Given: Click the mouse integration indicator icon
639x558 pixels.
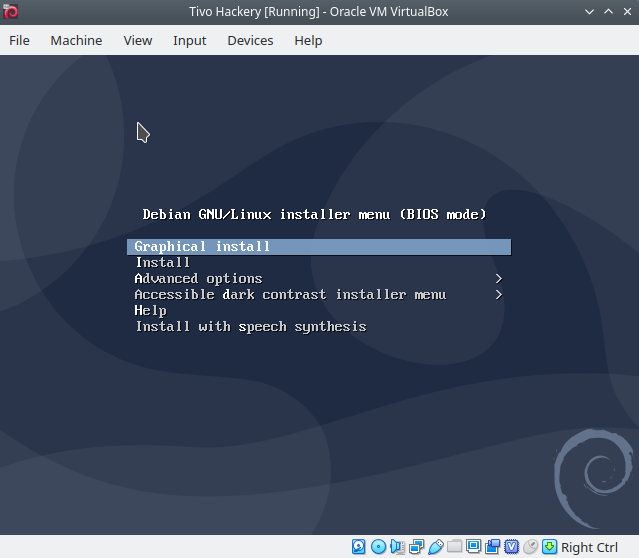Looking at the screenshot, I should [531, 547].
